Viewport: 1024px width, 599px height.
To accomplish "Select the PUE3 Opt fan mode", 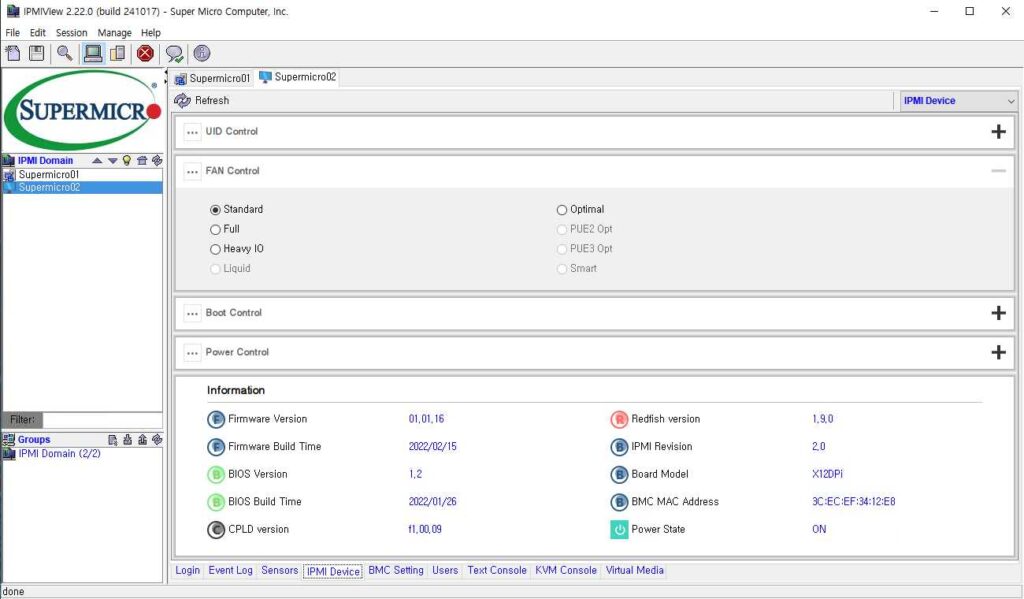I will click(562, 249).
